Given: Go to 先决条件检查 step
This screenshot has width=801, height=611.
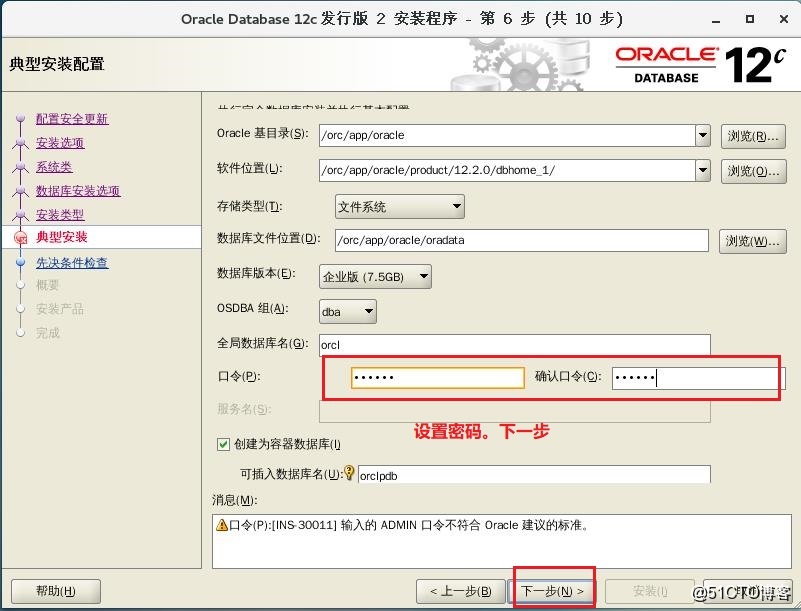Looking at the screenshot, I should point(72,263).
